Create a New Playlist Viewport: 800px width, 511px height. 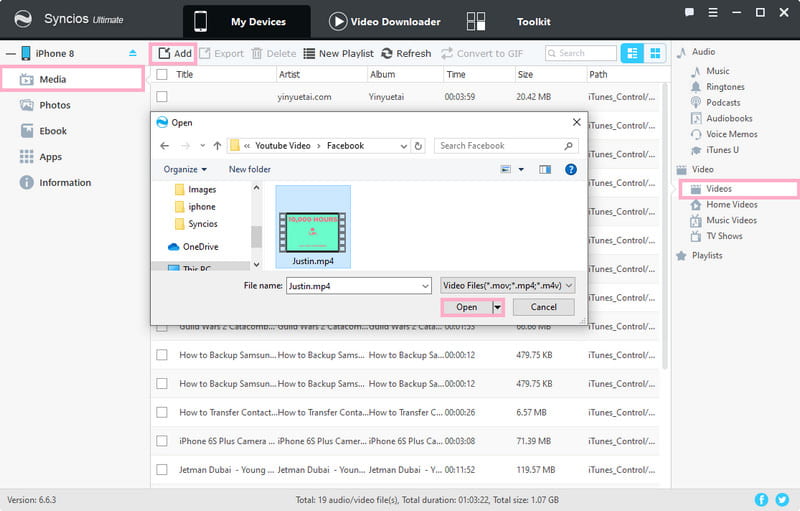(338, 54)
